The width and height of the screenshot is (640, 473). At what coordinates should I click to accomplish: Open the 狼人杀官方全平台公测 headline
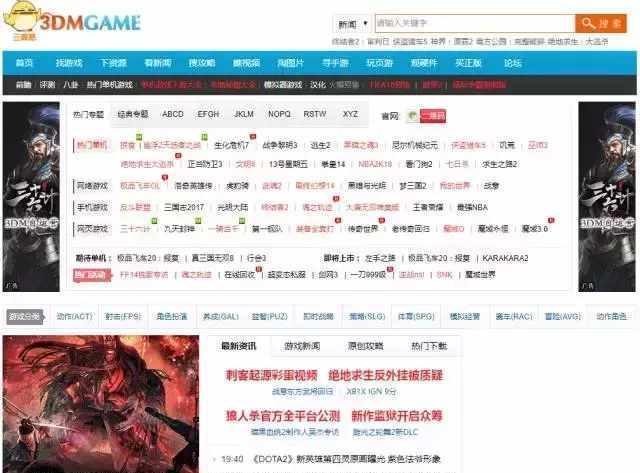(x=283, y=416)
